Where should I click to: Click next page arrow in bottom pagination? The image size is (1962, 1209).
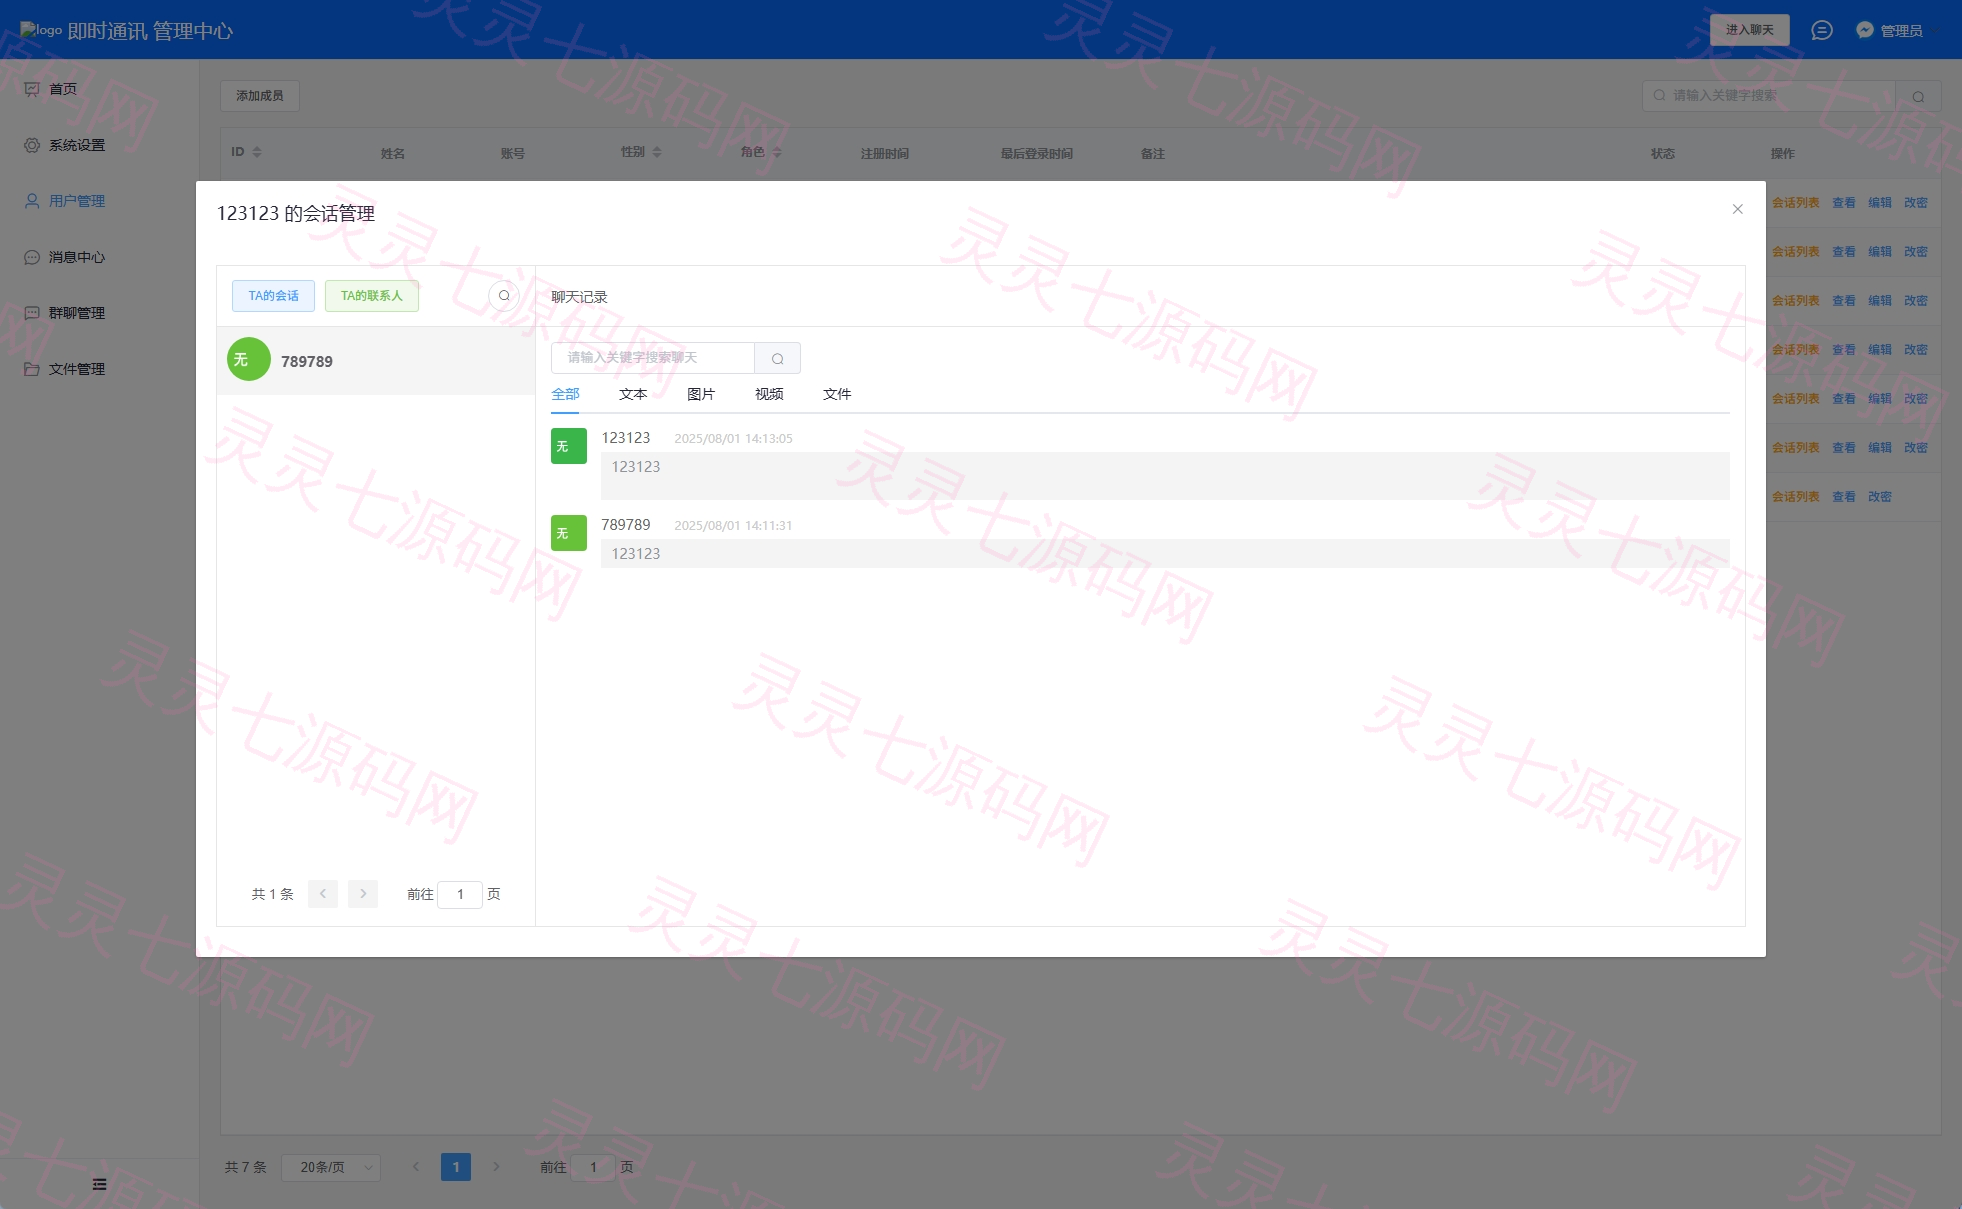click(x=496, y=1167)
